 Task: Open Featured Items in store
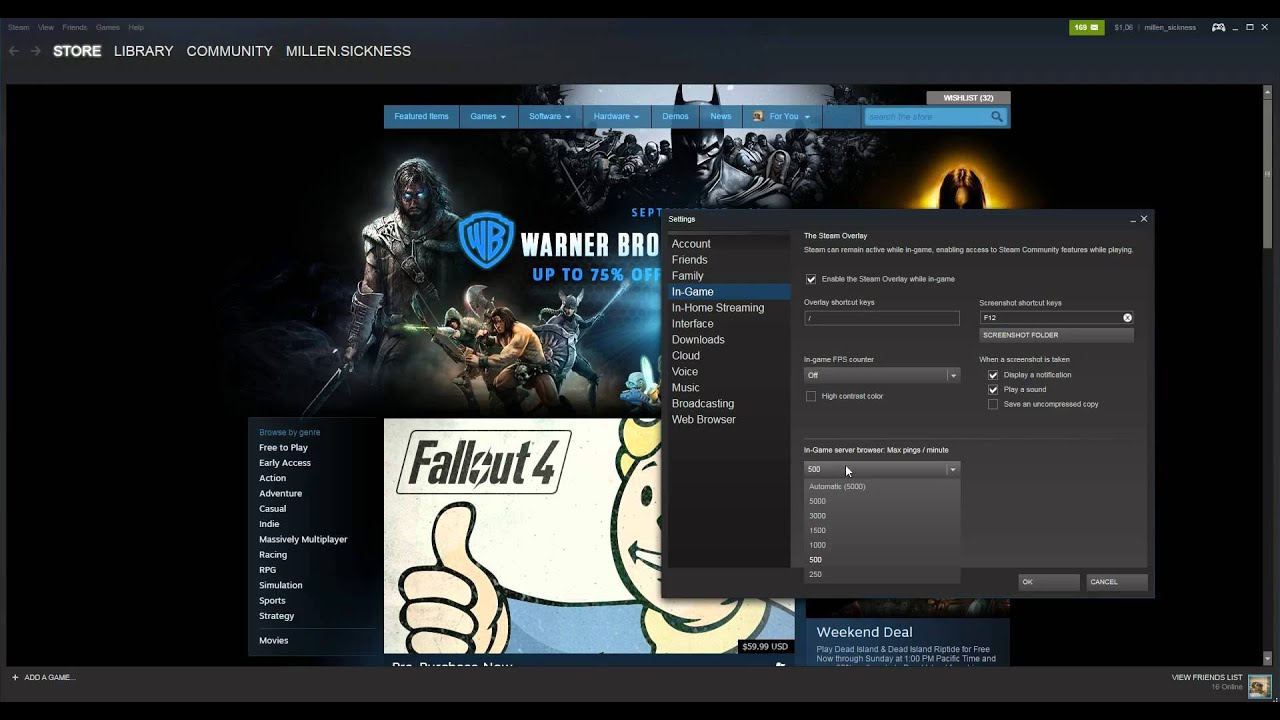coord(421,116)
